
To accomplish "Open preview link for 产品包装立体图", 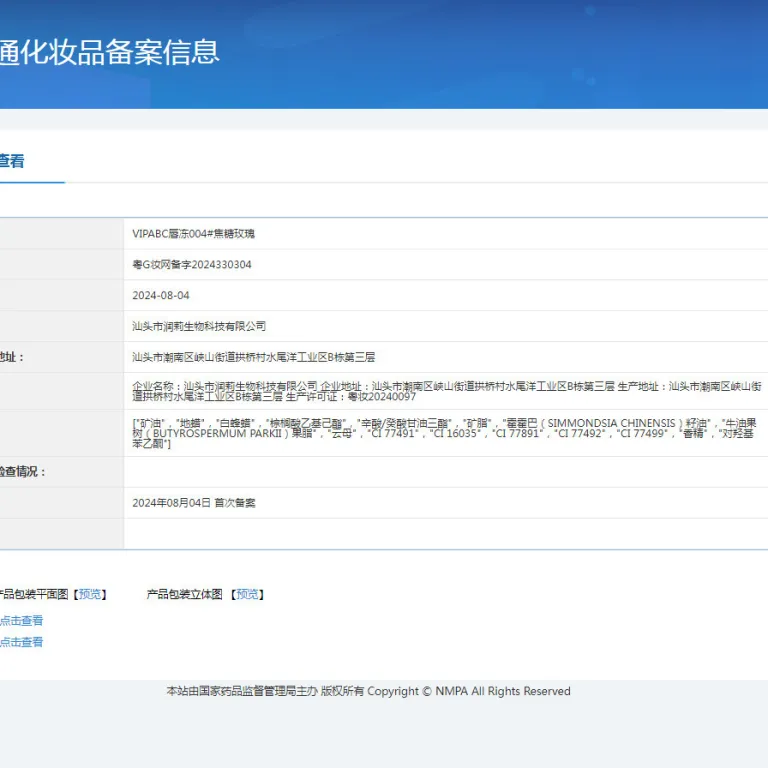I will pyautogui.click(x=247, y=594).
